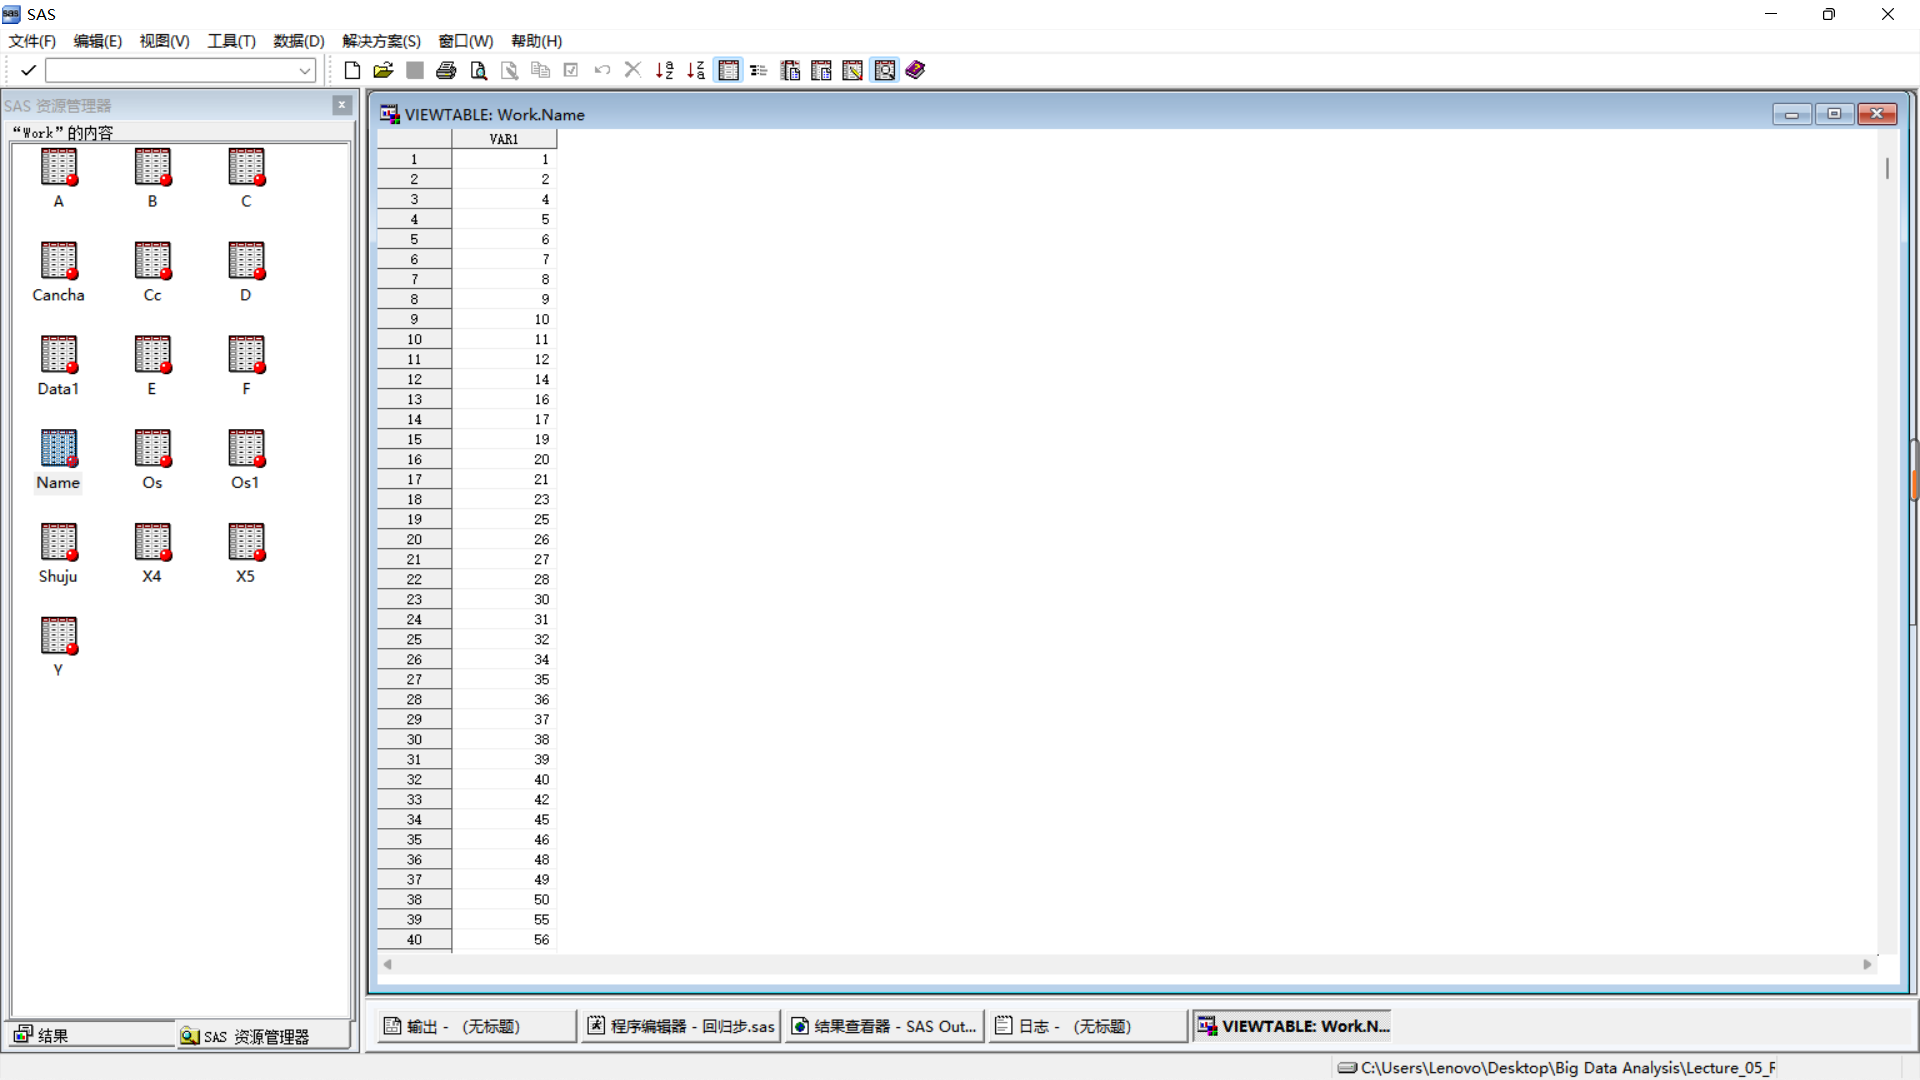Open SAS Help book icon
Viewport: 1920px width, 1080px height.
pos(915,70)
